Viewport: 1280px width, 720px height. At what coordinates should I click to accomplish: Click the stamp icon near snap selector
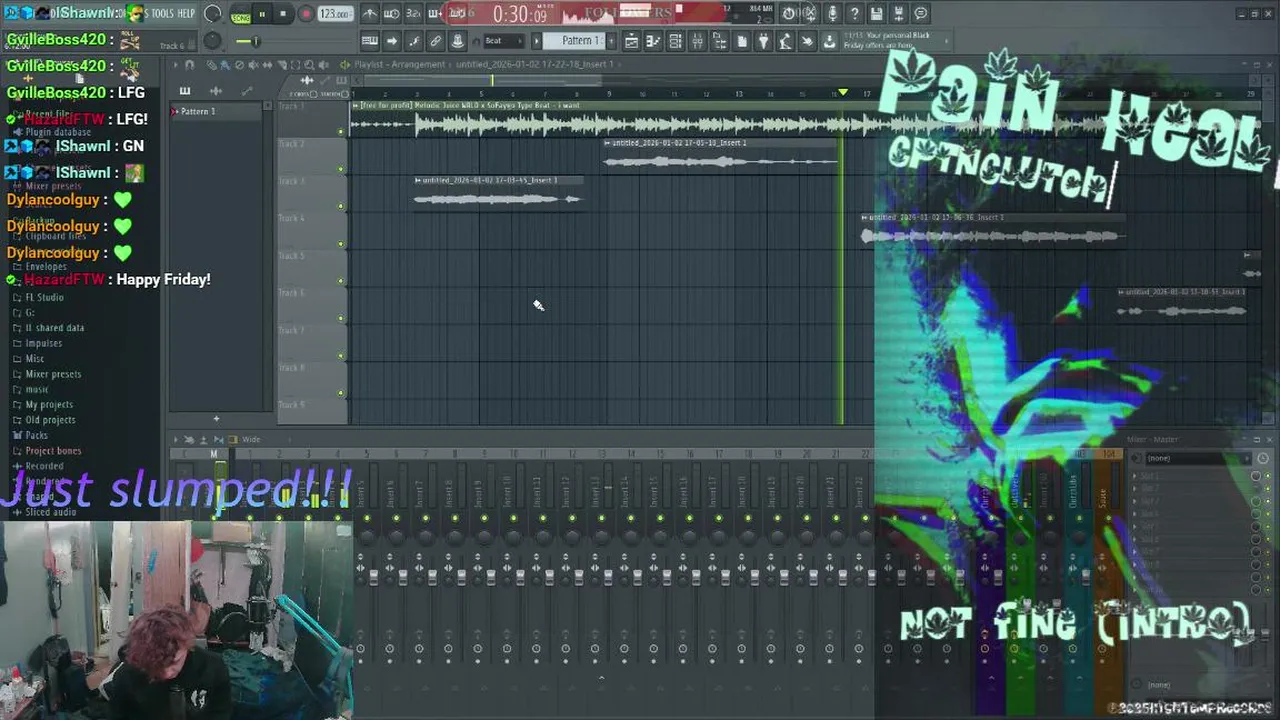457,41
